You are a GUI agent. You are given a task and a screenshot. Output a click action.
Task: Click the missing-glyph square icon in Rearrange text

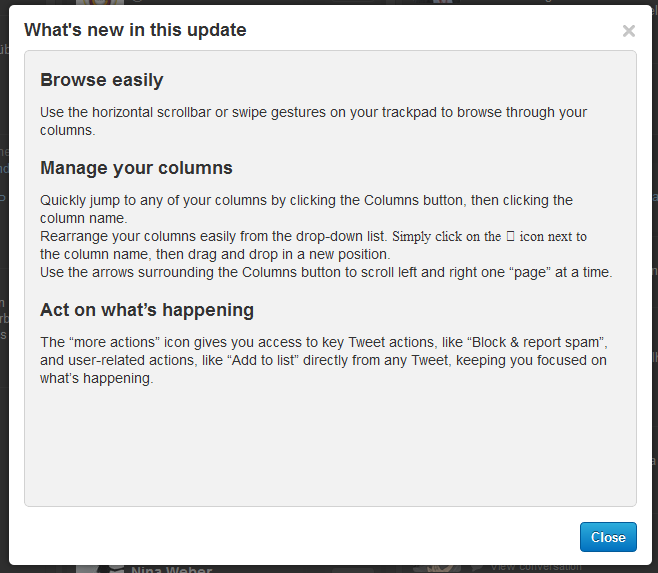click(x=510, y=236)
